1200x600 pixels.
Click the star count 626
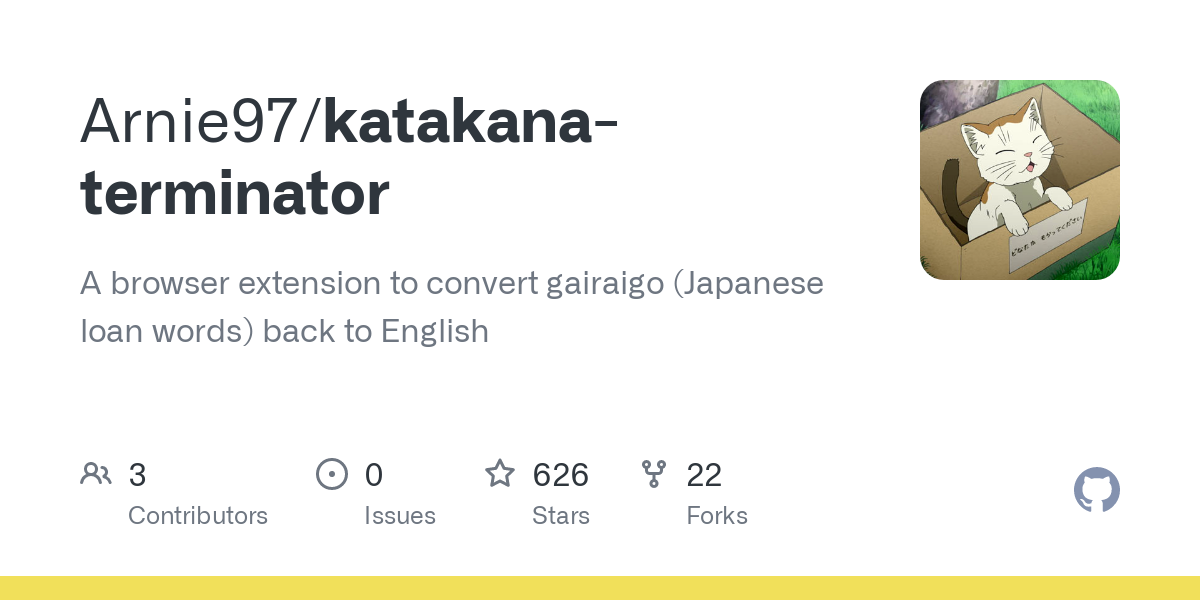point(561,475)
